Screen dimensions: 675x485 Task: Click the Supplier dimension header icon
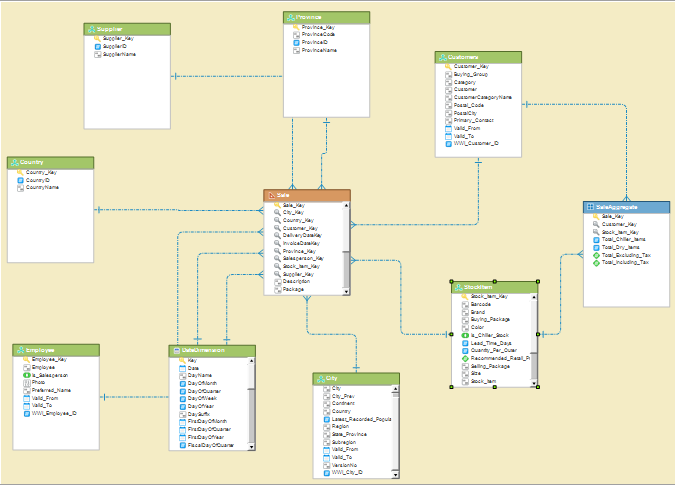point(91,30)
